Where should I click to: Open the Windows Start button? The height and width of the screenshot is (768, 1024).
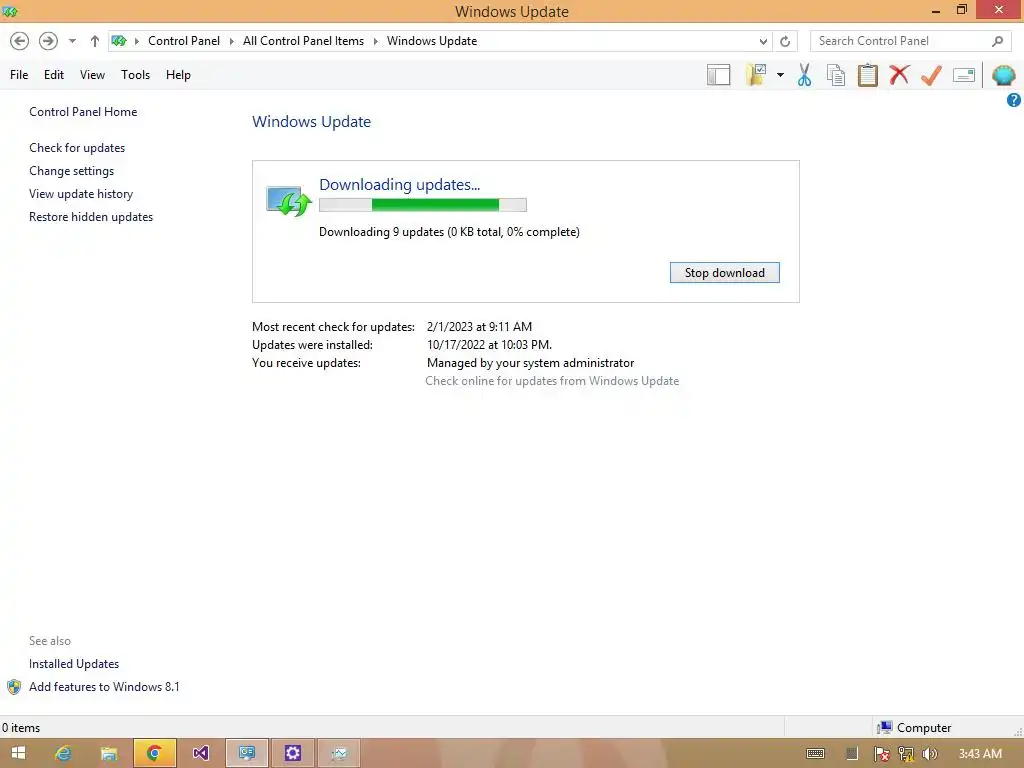(18, 753)
